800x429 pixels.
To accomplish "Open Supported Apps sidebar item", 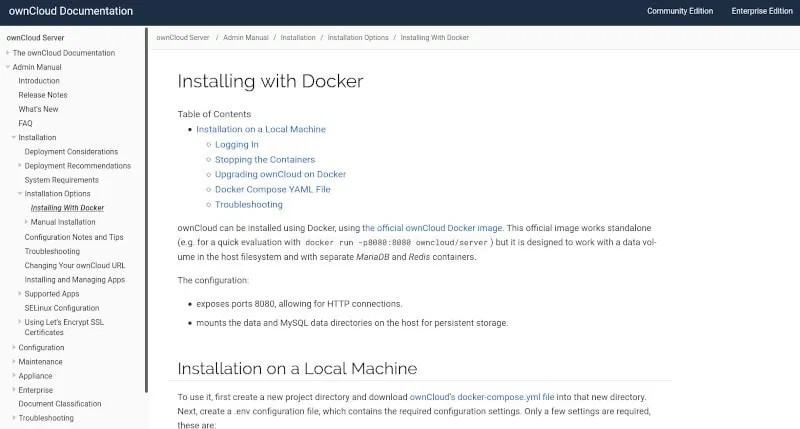I will [x=52, y=294].
